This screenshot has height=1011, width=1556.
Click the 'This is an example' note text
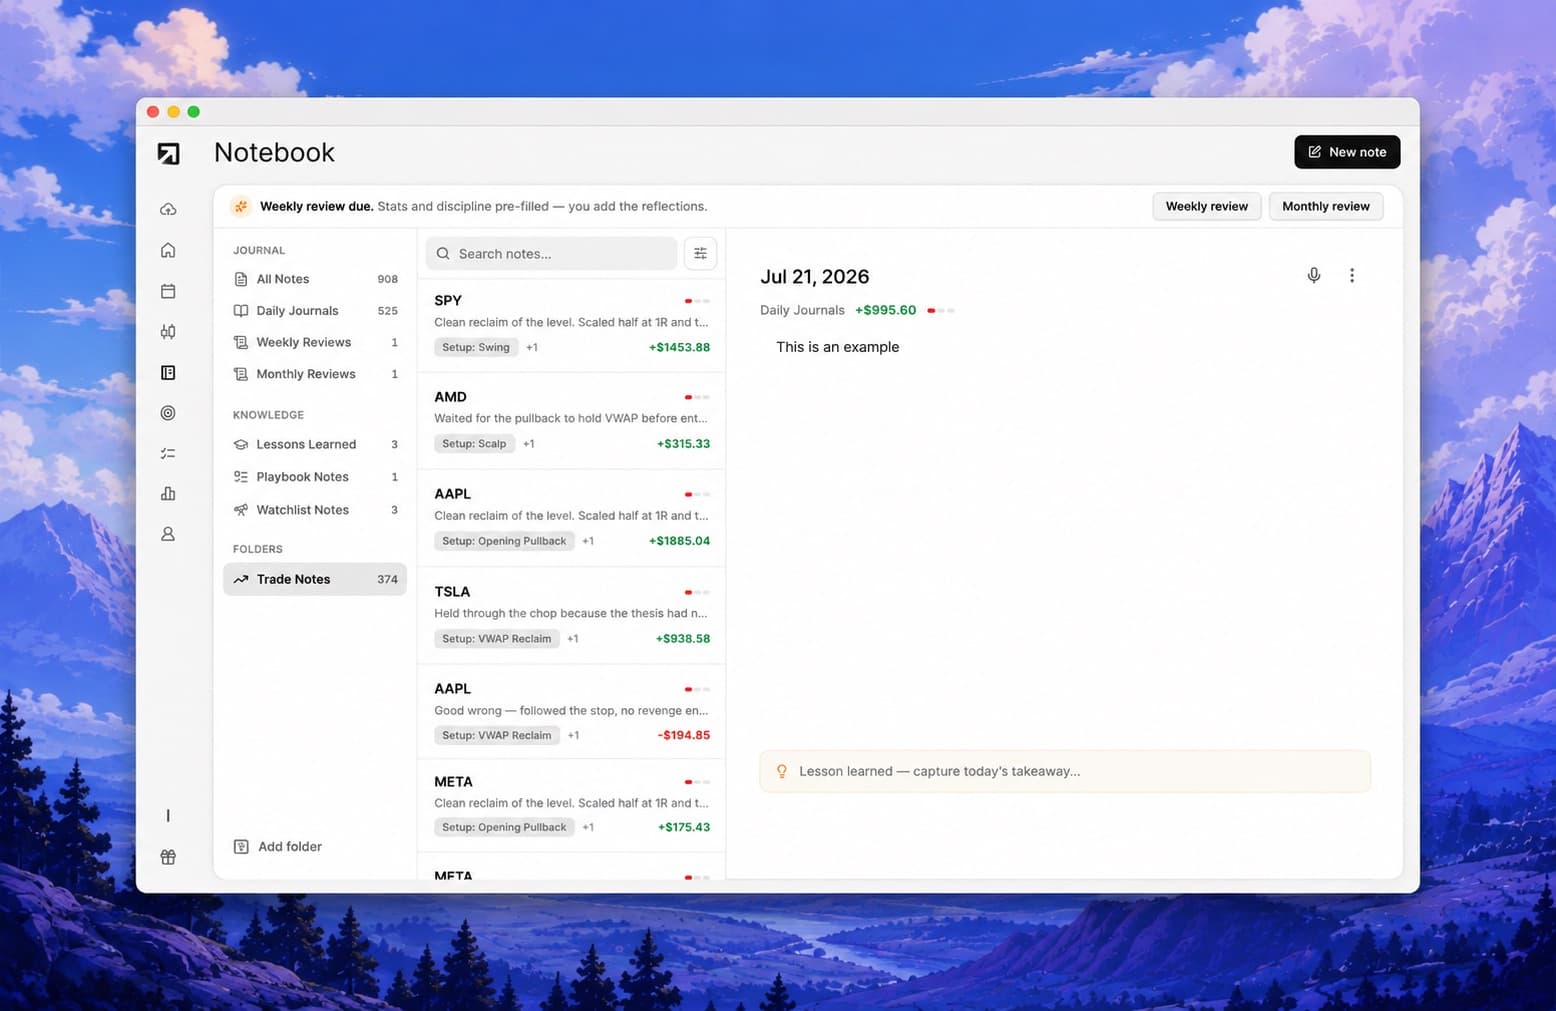click(838, 347)
